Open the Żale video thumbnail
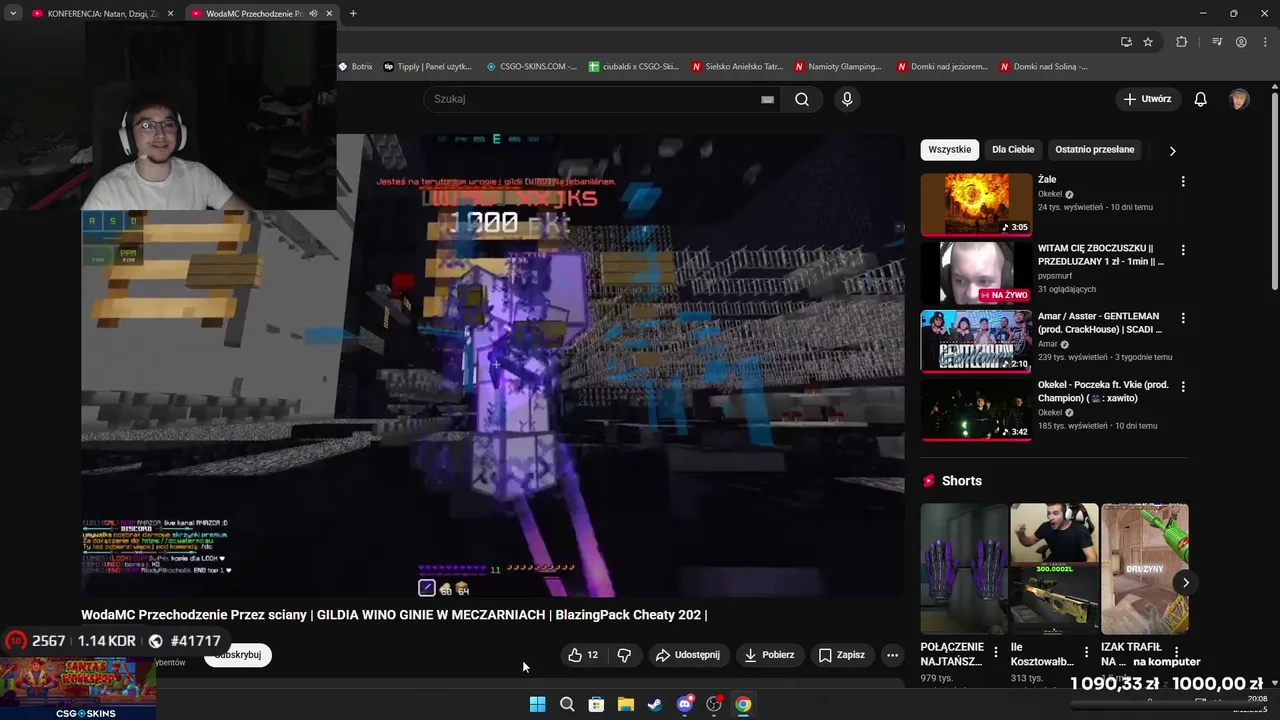The image size is (1280, 720). click(x=976, y=204)
